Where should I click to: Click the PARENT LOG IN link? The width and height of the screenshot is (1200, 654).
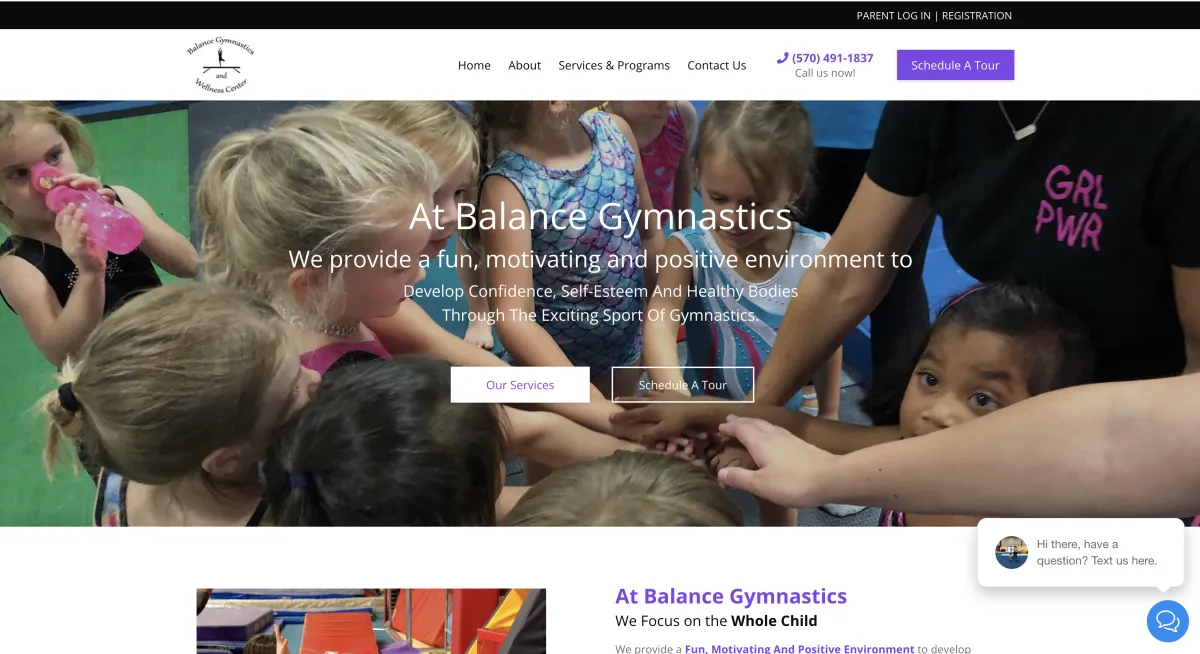coord(893,15)
